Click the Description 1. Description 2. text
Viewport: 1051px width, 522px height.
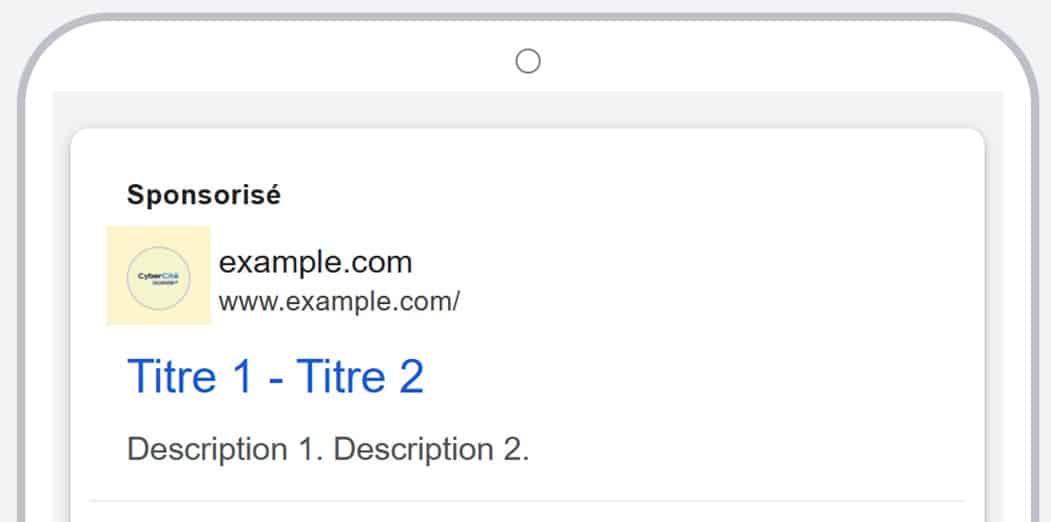(x=328, y=449)
